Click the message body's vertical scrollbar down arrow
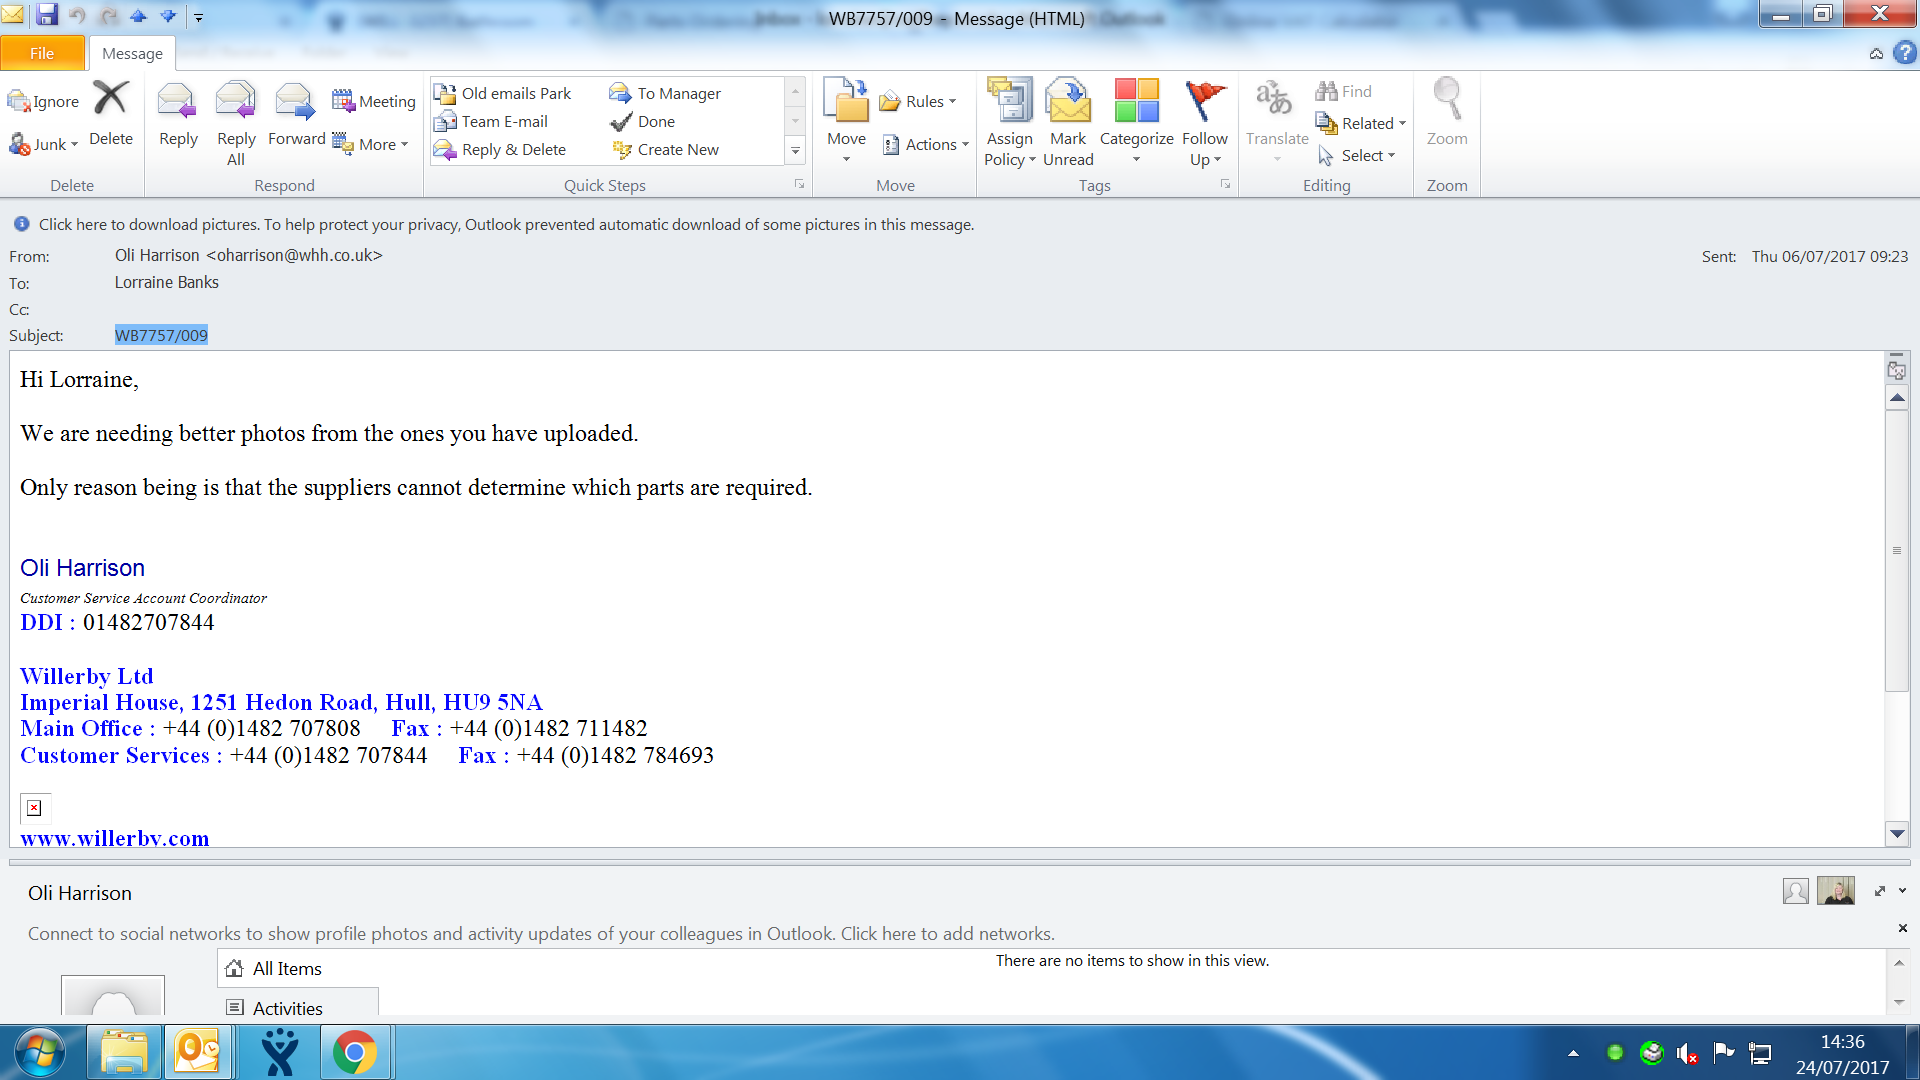Viewport: 1920px width, 1080px height. [x=1897, y=833]
